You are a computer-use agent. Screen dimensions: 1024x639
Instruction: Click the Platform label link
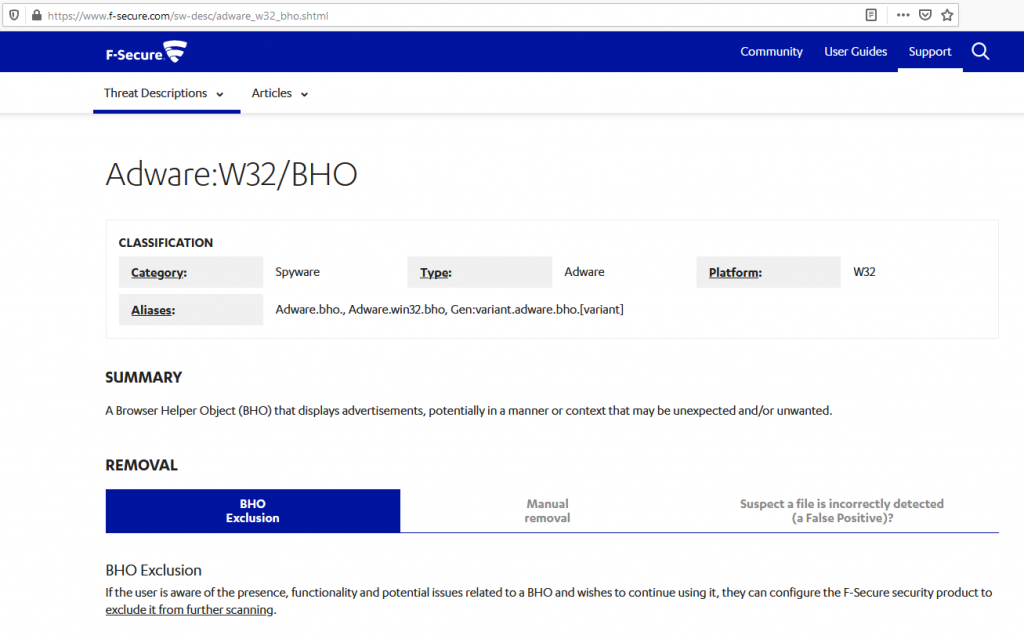[735, 272]
